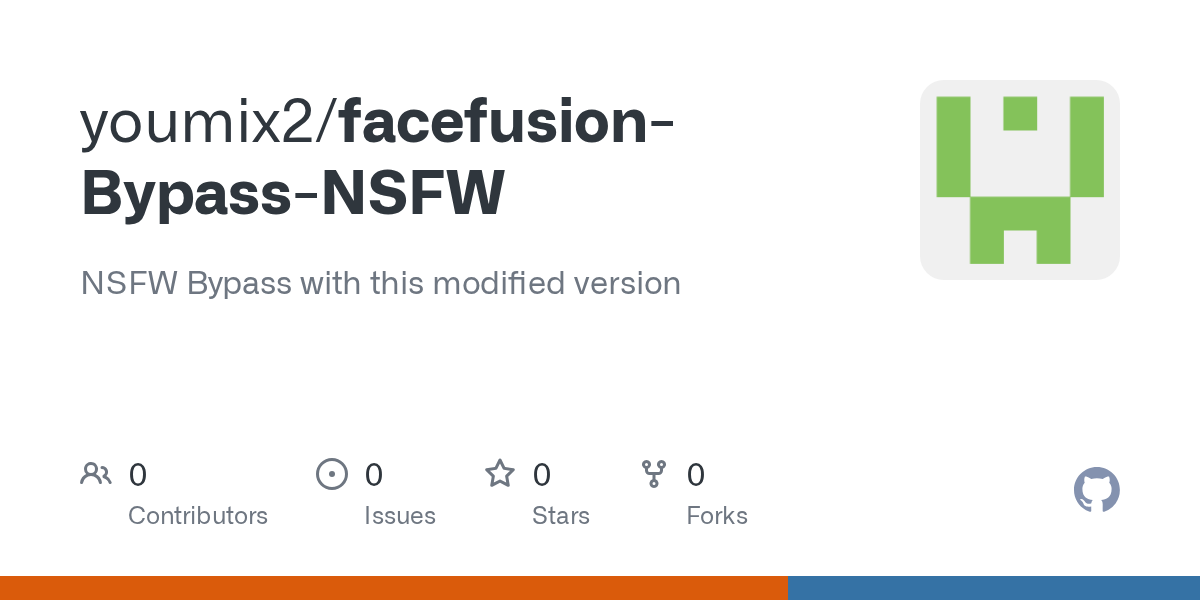Viewport: 1200px width, 600px height.
Task: Click the issues count number 0
Action: pos(374,475)
